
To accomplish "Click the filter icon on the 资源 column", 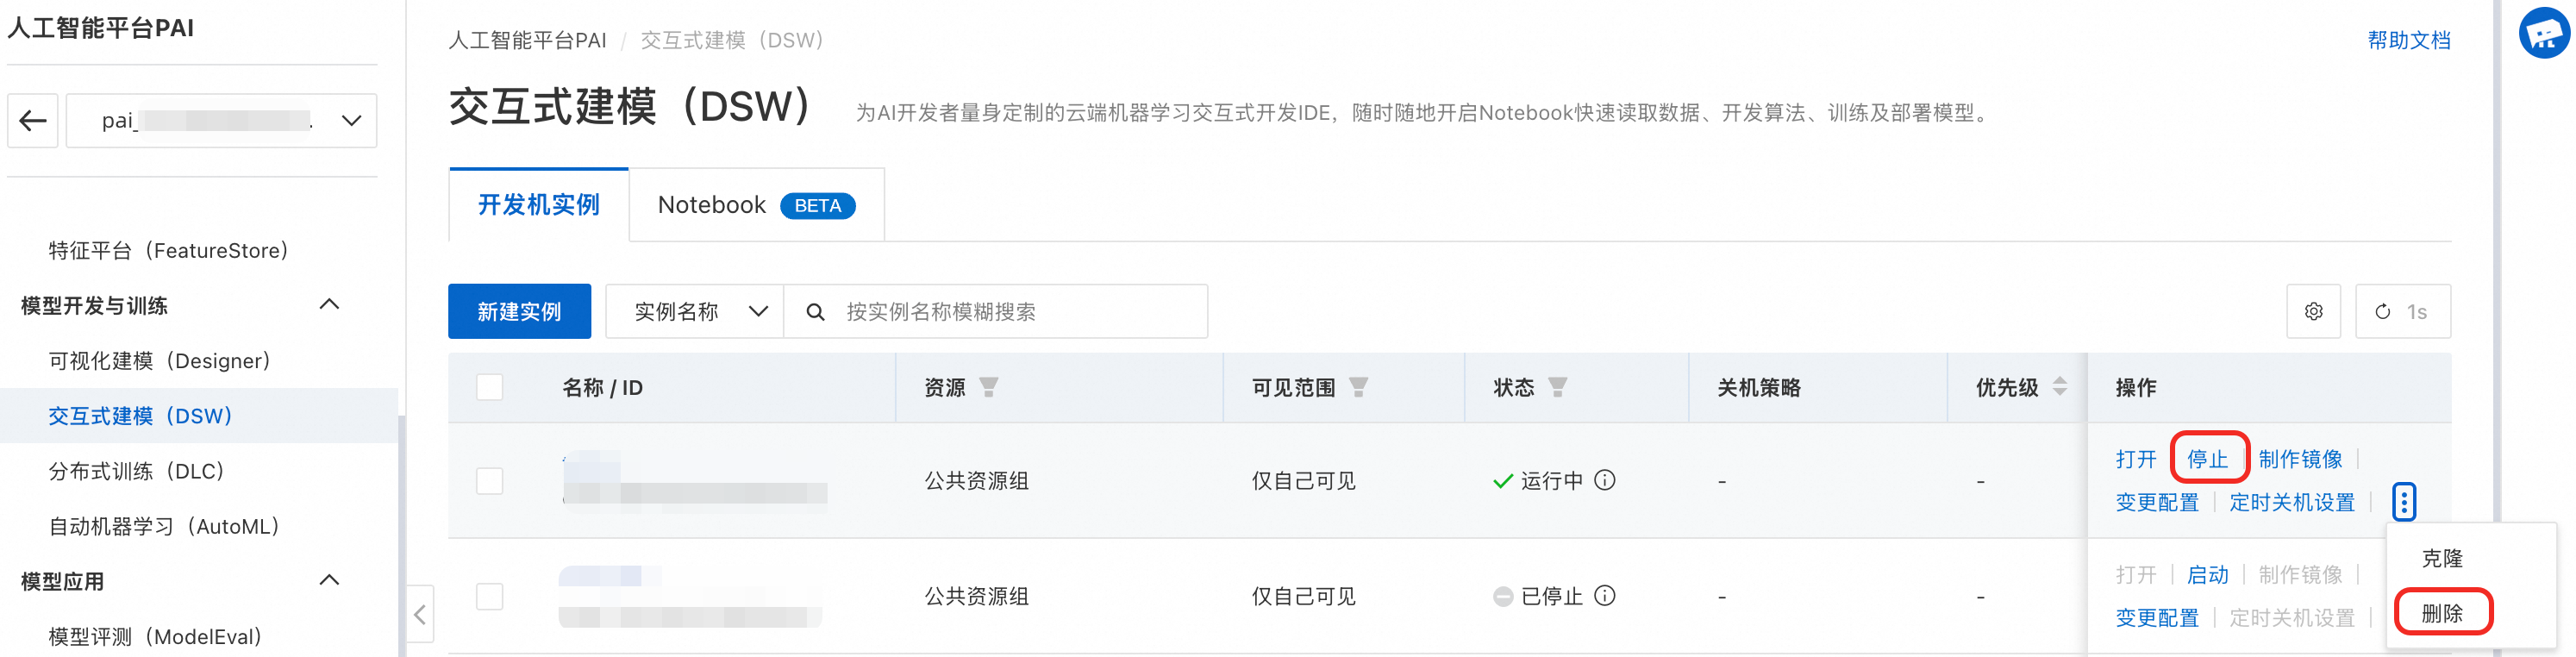I will (x=988, y=387).
